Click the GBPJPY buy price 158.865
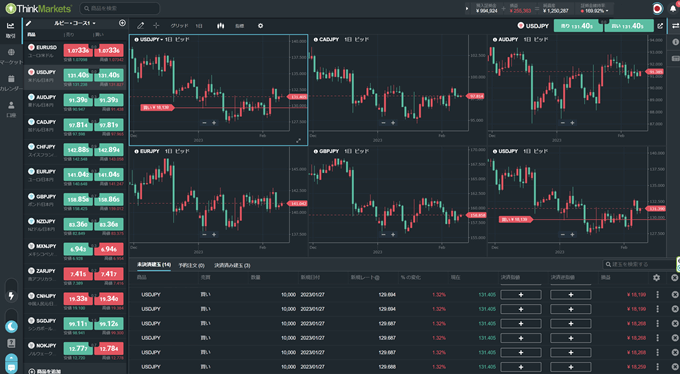 [x=109, y=200]
